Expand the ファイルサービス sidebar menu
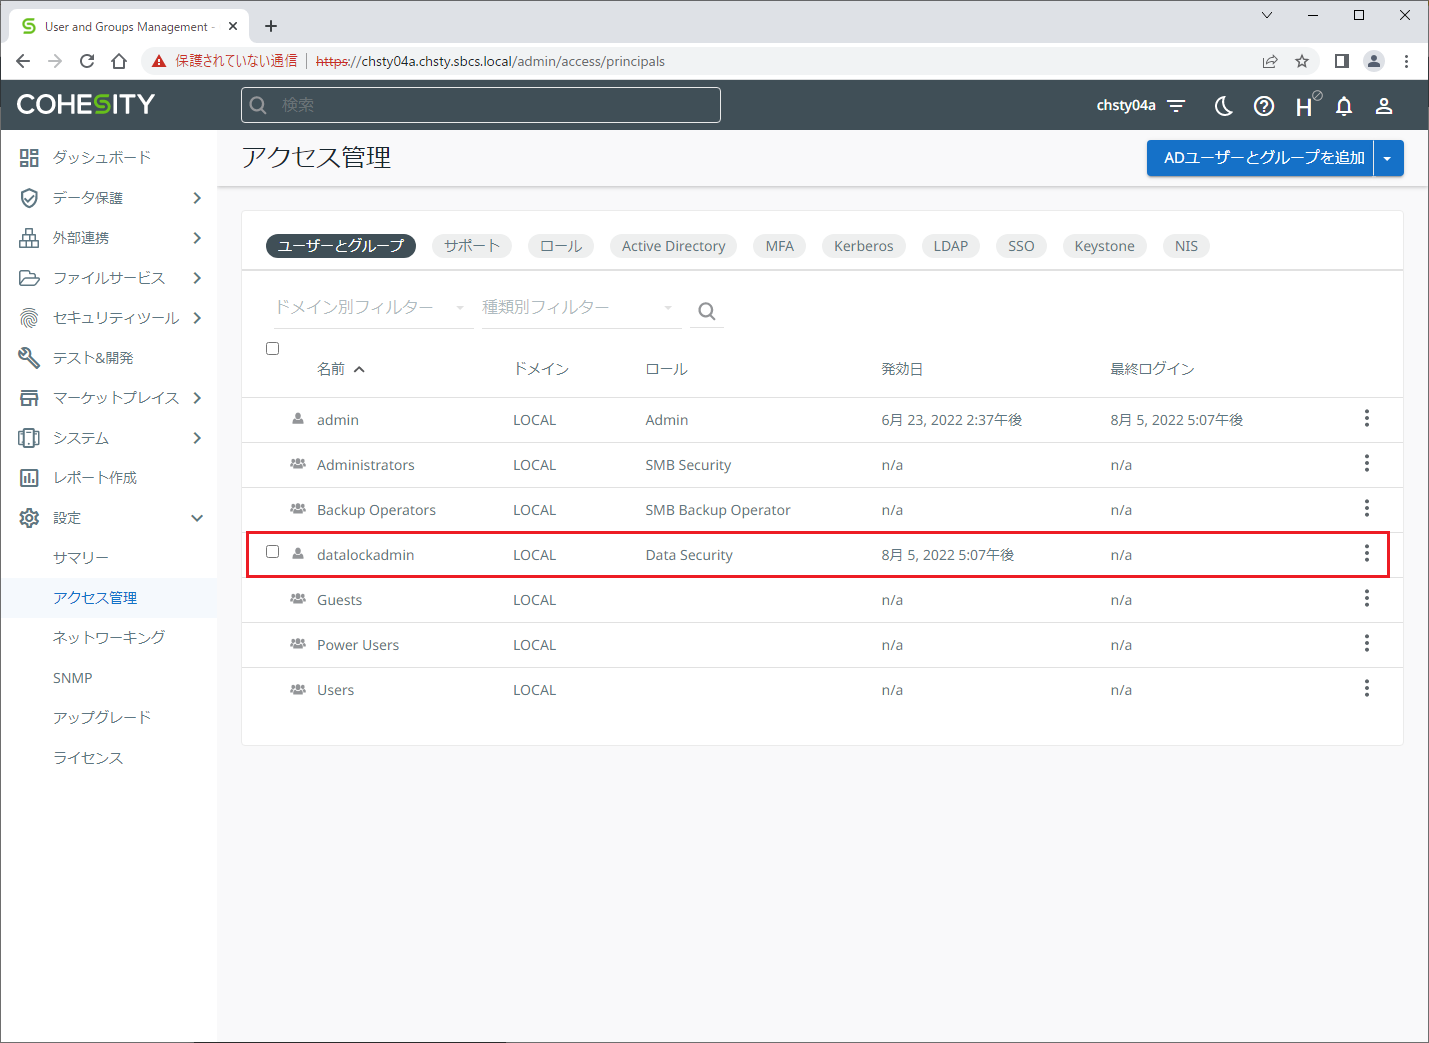Image resolution: width=1429 pixels, height=1043 pixels. point(197,278)
